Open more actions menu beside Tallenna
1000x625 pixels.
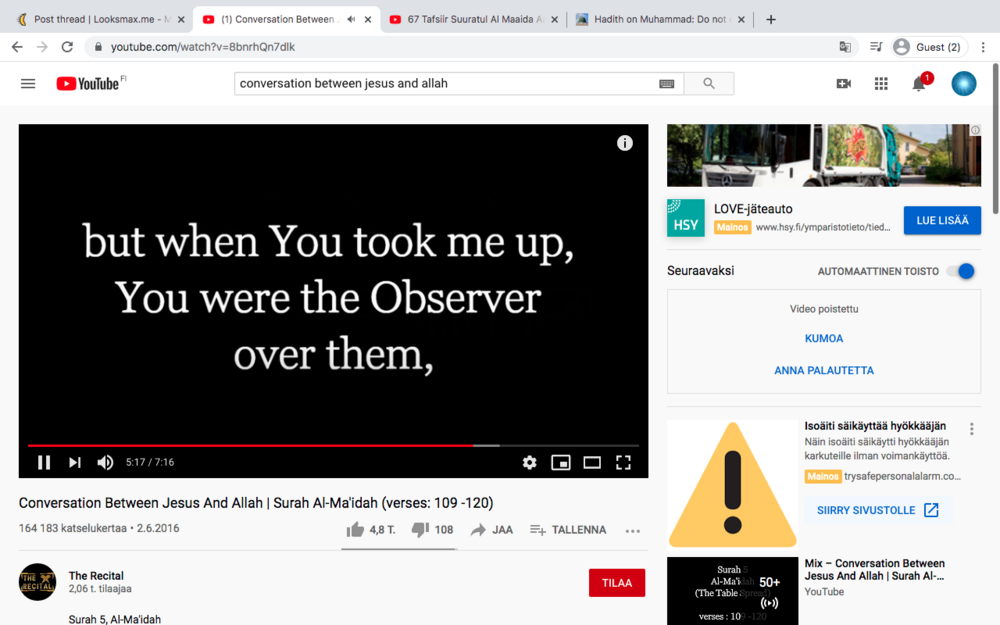click(632, 531)
